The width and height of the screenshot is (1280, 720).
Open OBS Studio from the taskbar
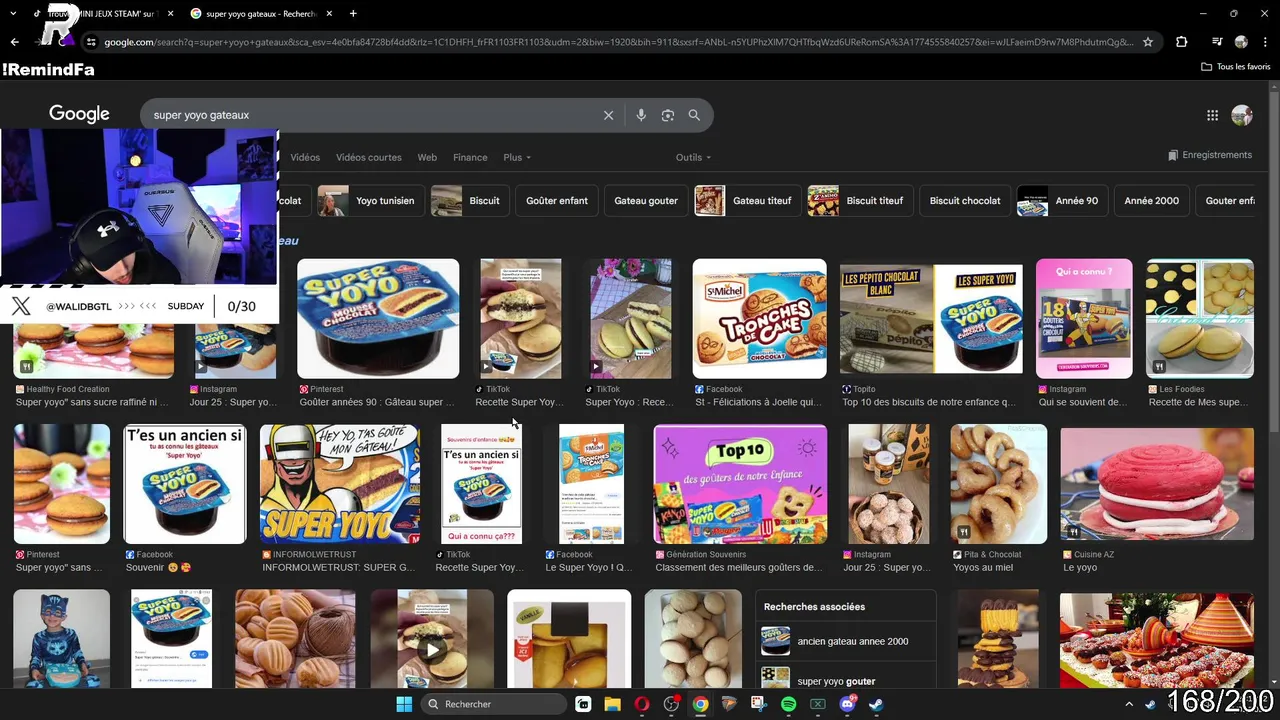[671, 704]
